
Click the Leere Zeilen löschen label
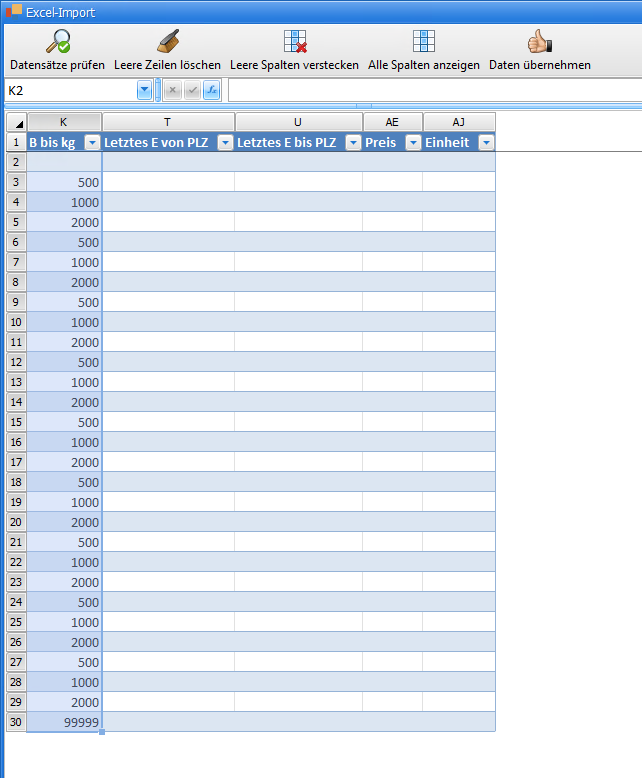click(167, 65)
